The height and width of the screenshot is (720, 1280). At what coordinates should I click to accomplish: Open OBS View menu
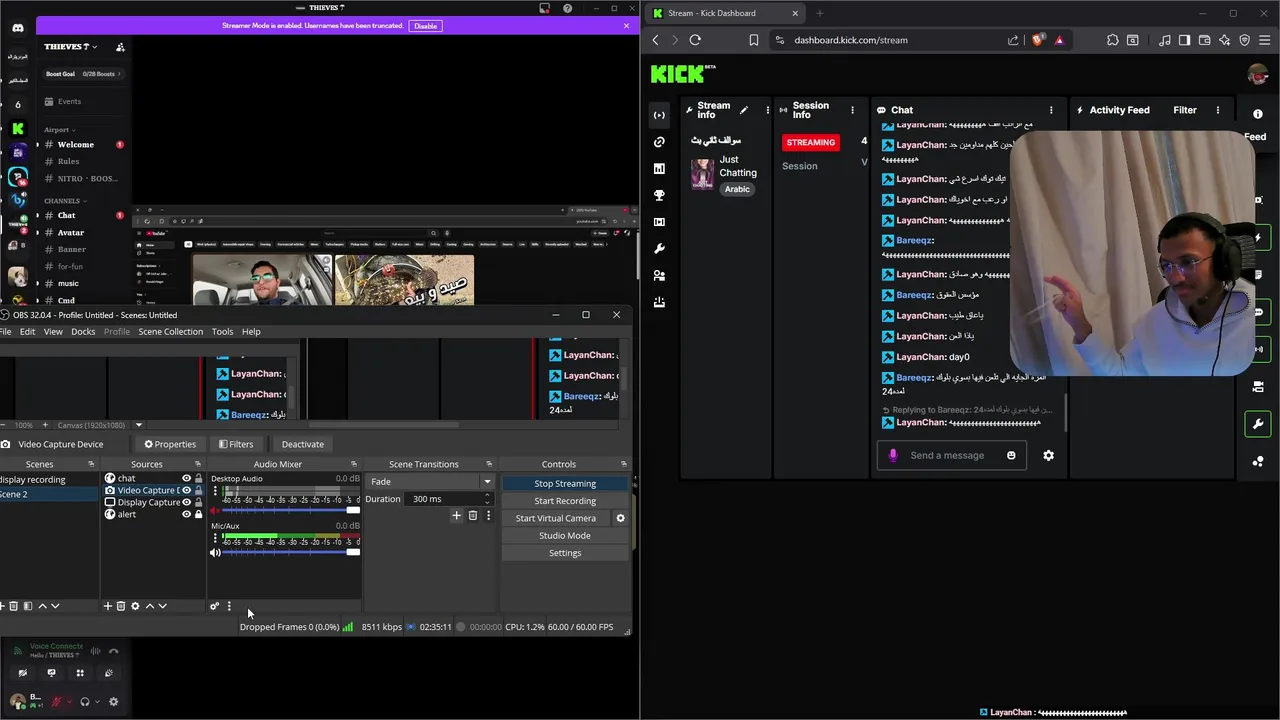tap(53, 332)
